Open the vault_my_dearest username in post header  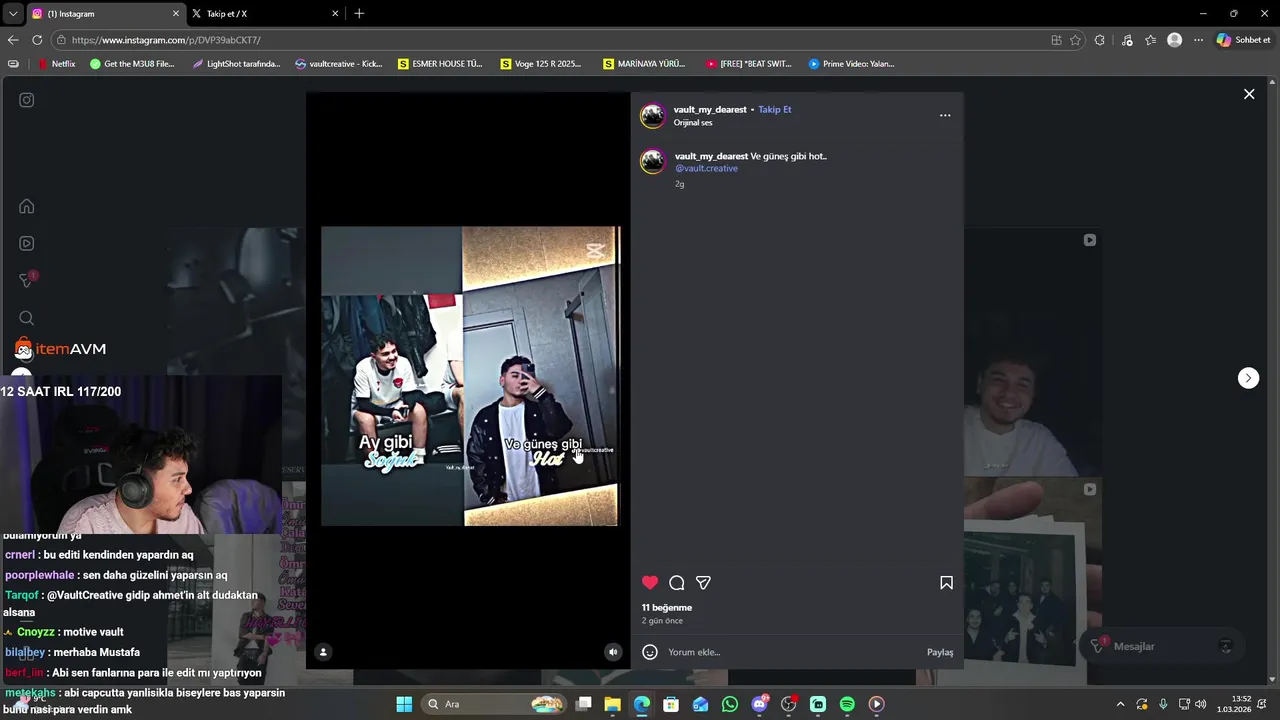coord(710,110)
